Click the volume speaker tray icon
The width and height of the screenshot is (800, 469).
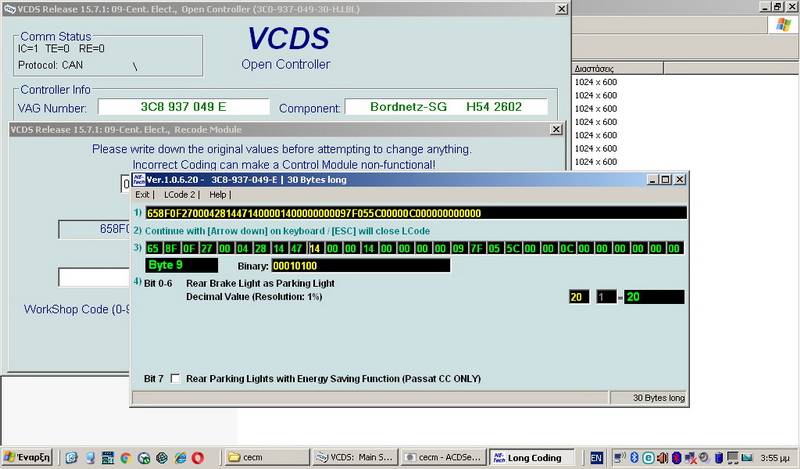pyautogui.click(x=662, y=457)
